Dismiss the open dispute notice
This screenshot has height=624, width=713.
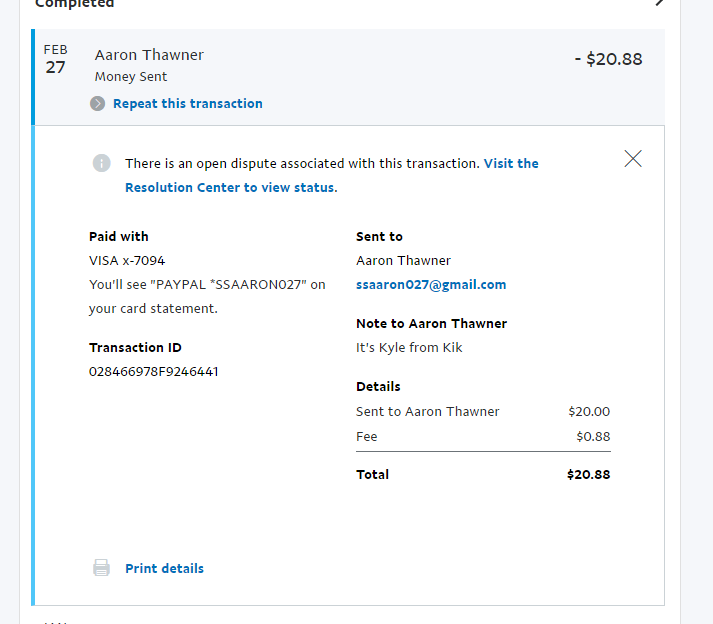pyautogui.click(x=632, y=158)
